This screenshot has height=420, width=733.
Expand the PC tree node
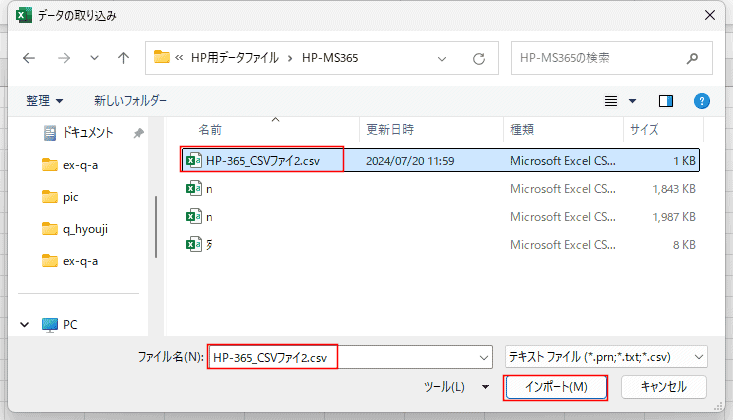point(25,325)
